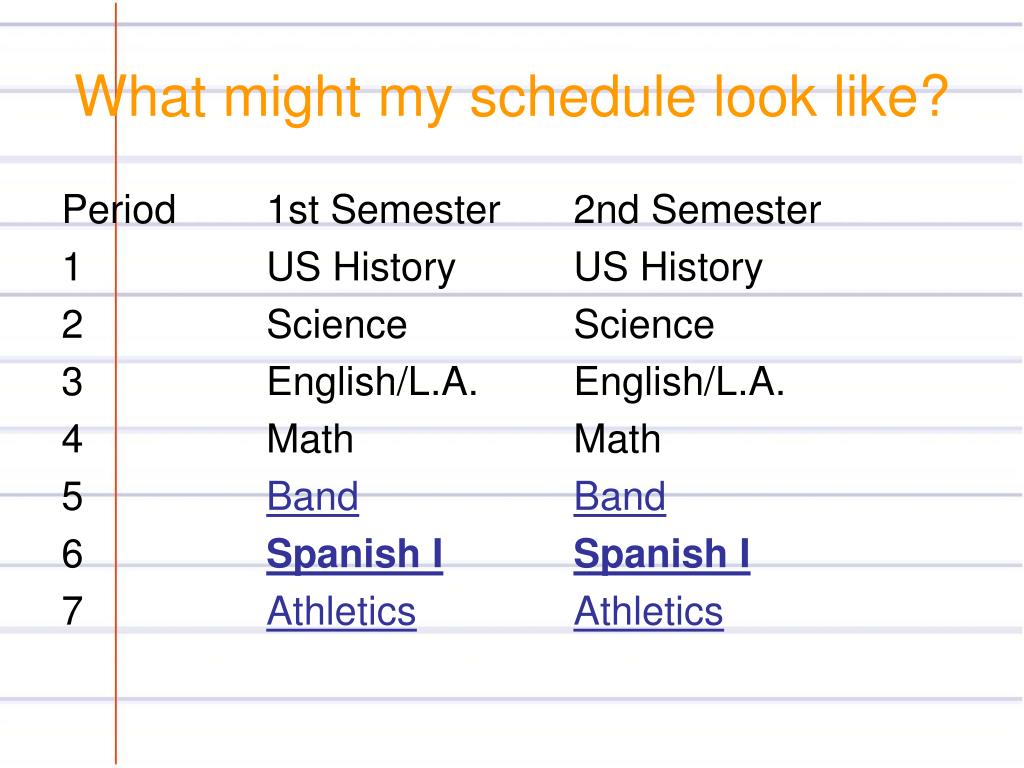Click period number 7 in the schedule
1024x768 pixels.
point(72,612)
